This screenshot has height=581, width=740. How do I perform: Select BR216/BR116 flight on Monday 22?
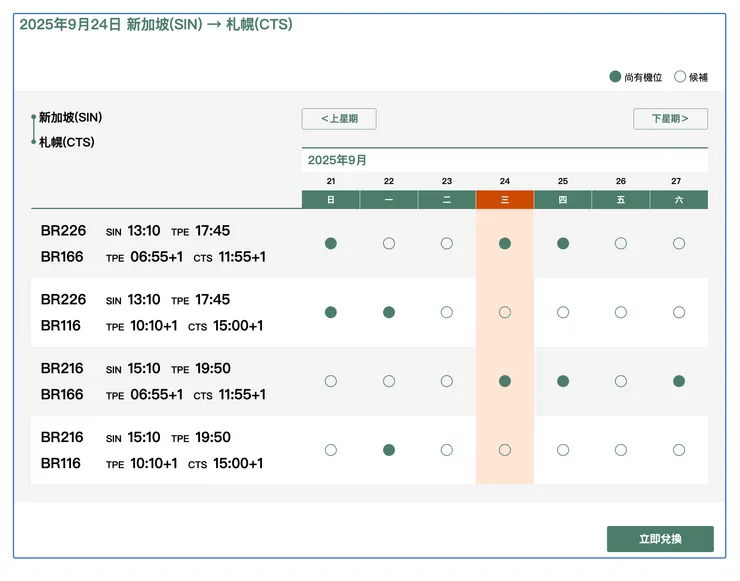tap(389, 450)
